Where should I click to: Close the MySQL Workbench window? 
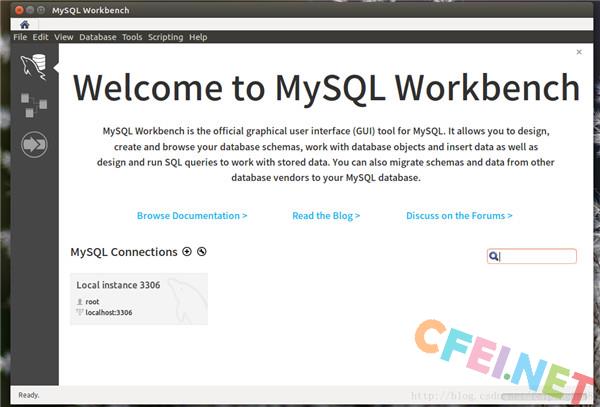click(19, 10)
